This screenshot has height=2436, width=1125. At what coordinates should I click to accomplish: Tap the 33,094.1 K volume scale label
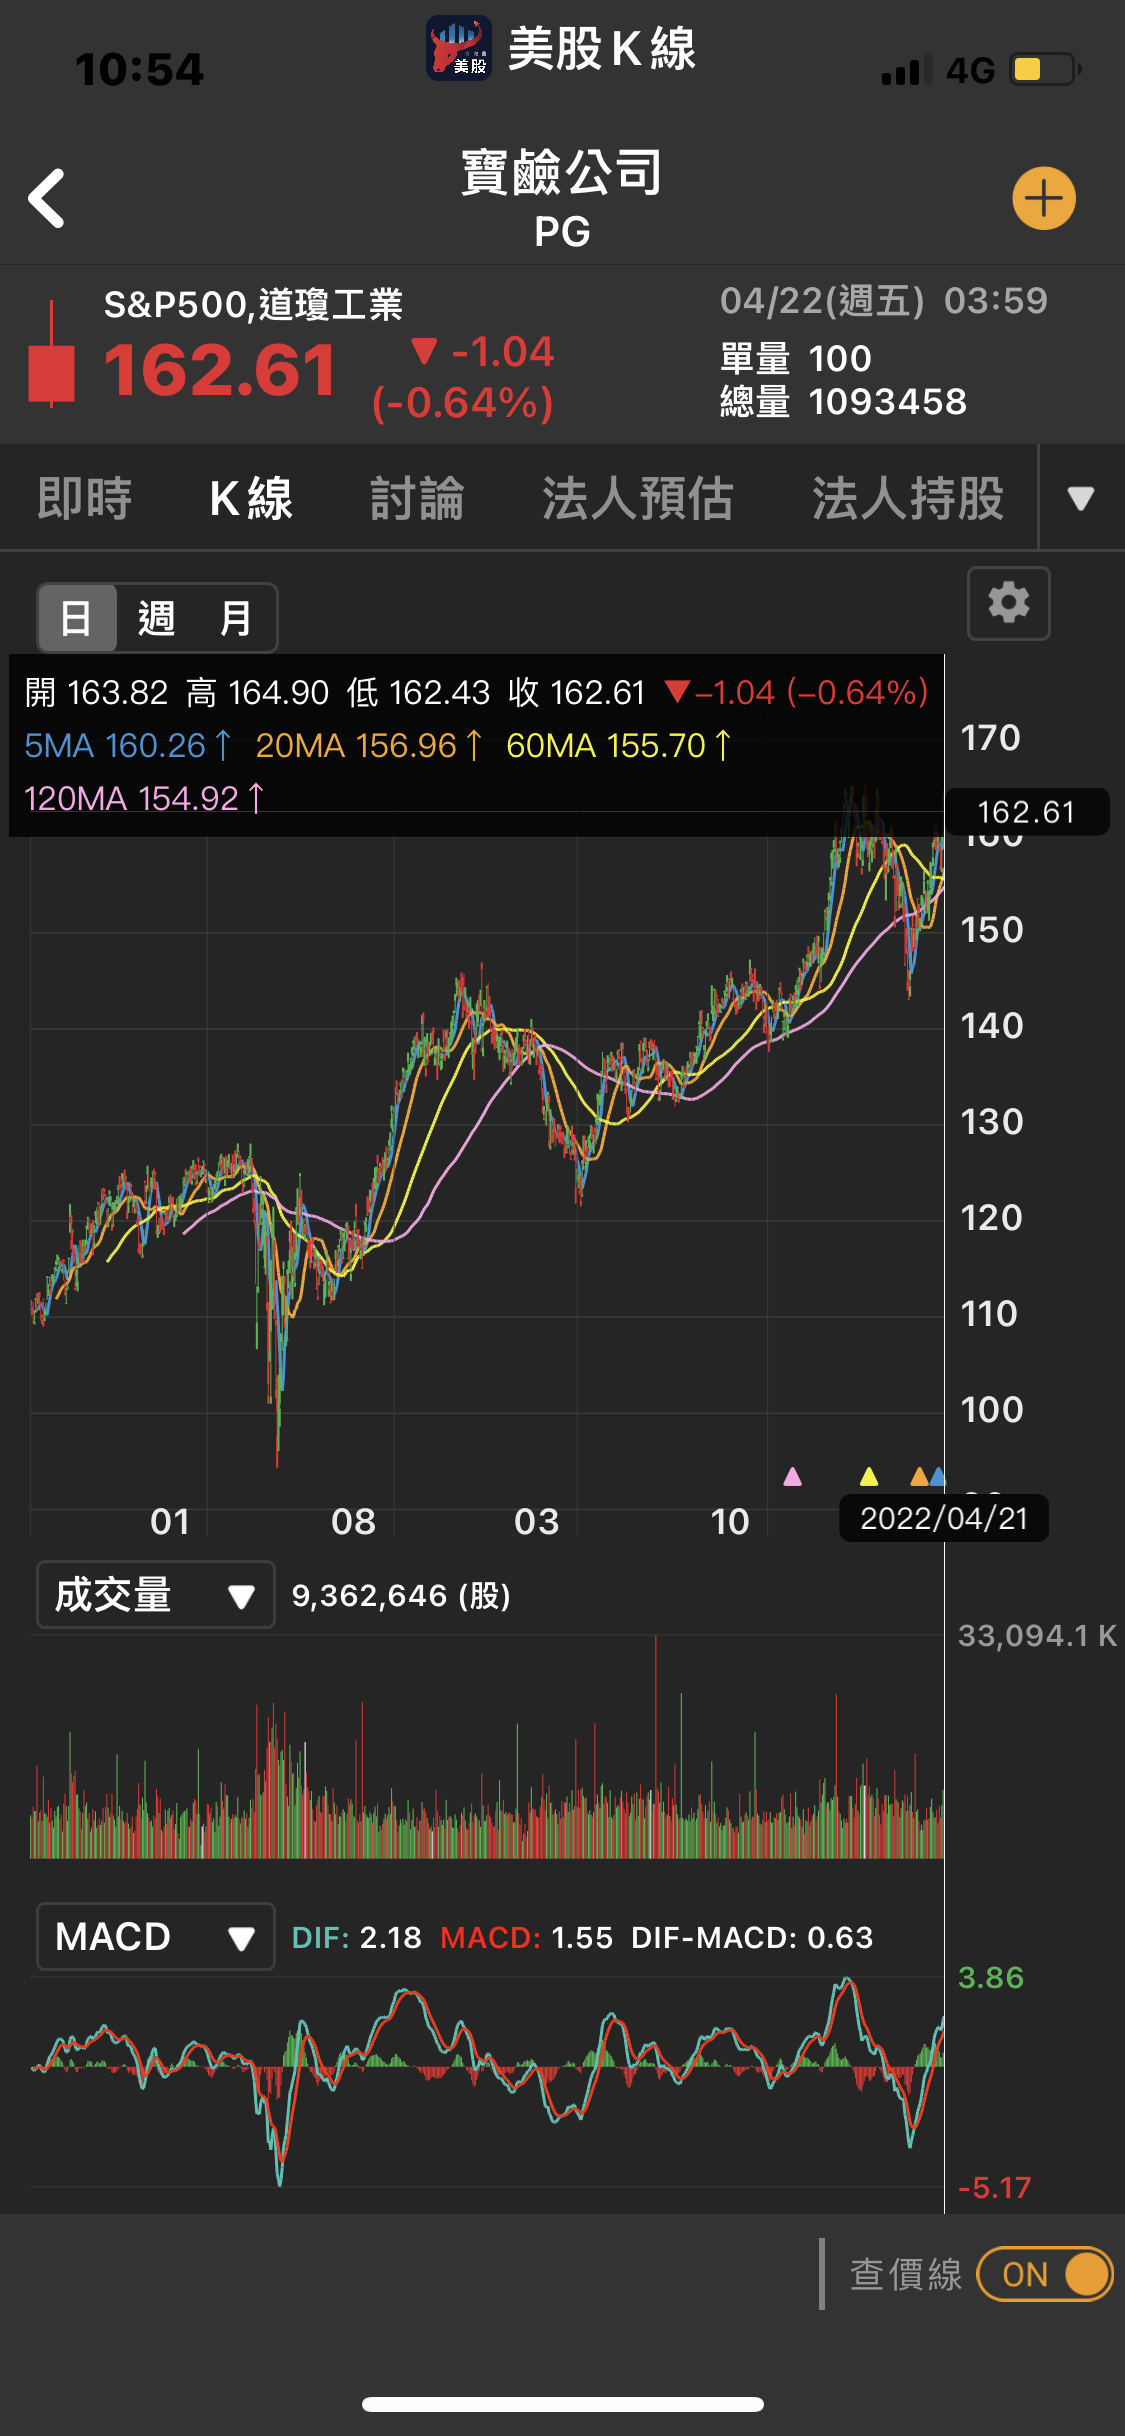1038,1635
